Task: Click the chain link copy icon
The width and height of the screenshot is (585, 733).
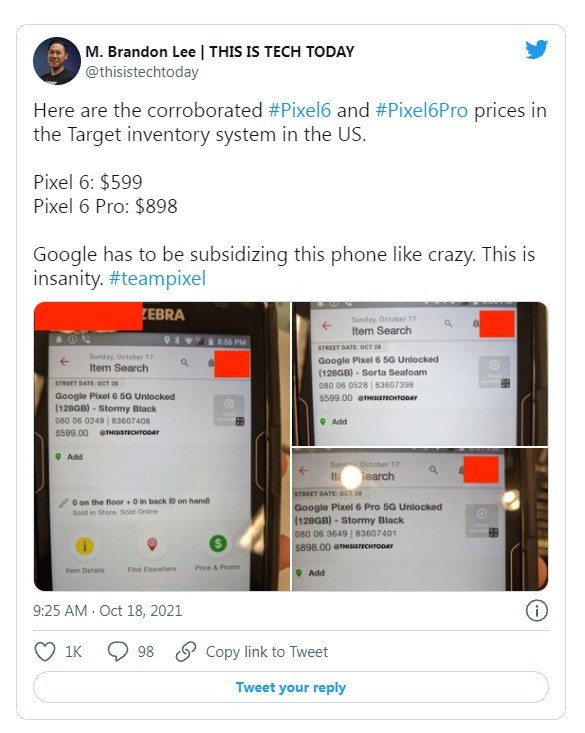Action: pos(186,651)
